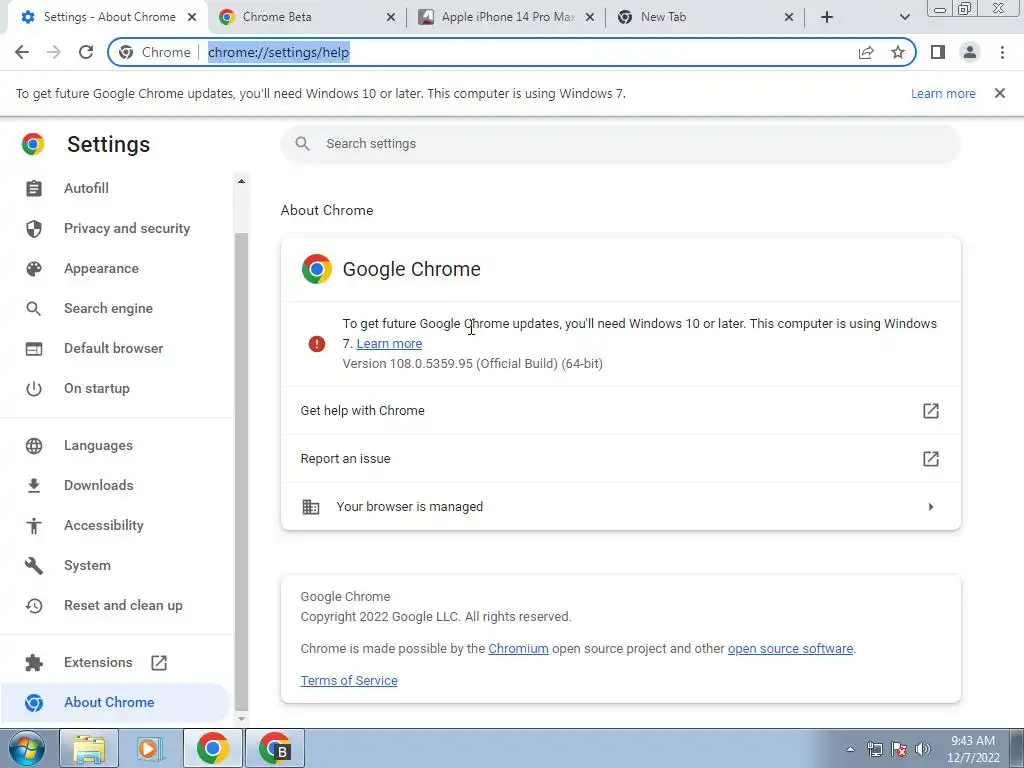Close the Chrome Beta tab
Viewport: 1024px width, 768px height.
point(391,17)
